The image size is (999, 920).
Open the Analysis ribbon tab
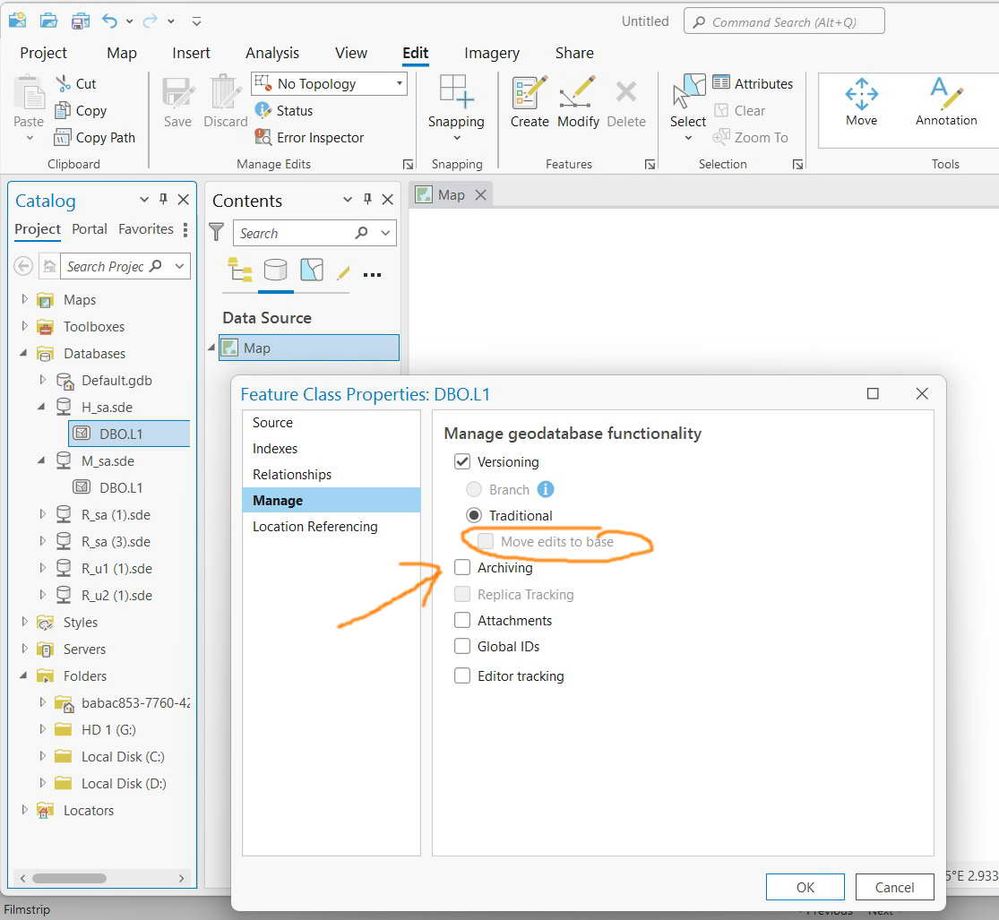[272, 53]
